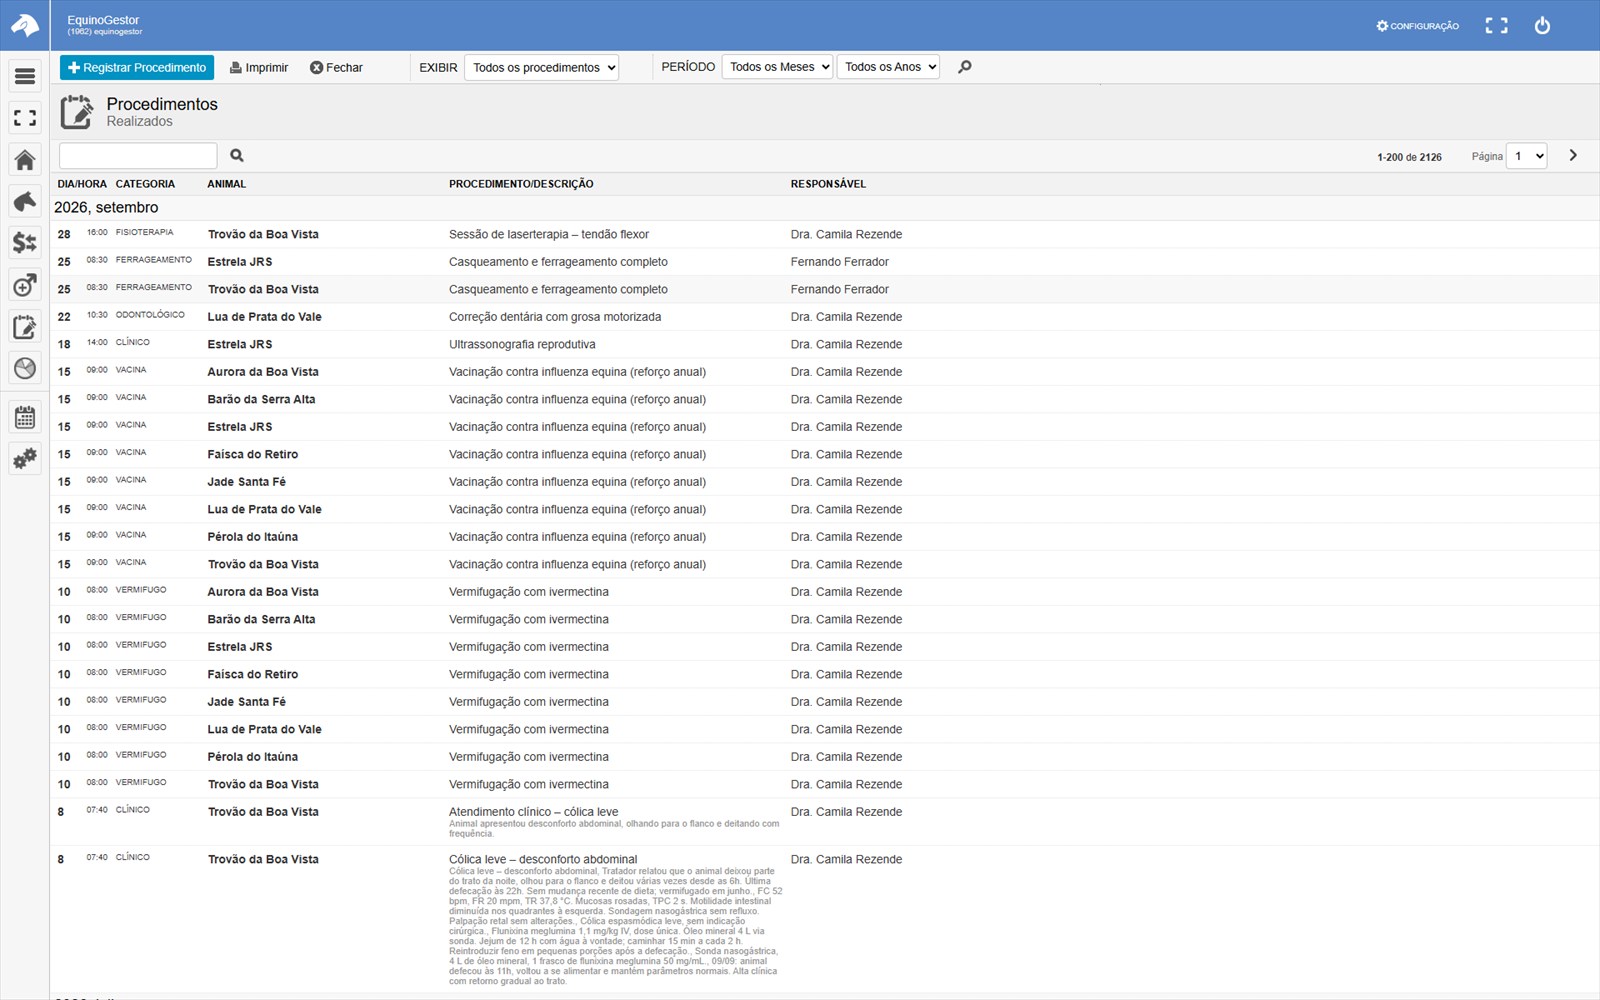The image size is (1600, 1000).
Task: Click the EquinoGestor horse logo
Action: coord(24,25)
